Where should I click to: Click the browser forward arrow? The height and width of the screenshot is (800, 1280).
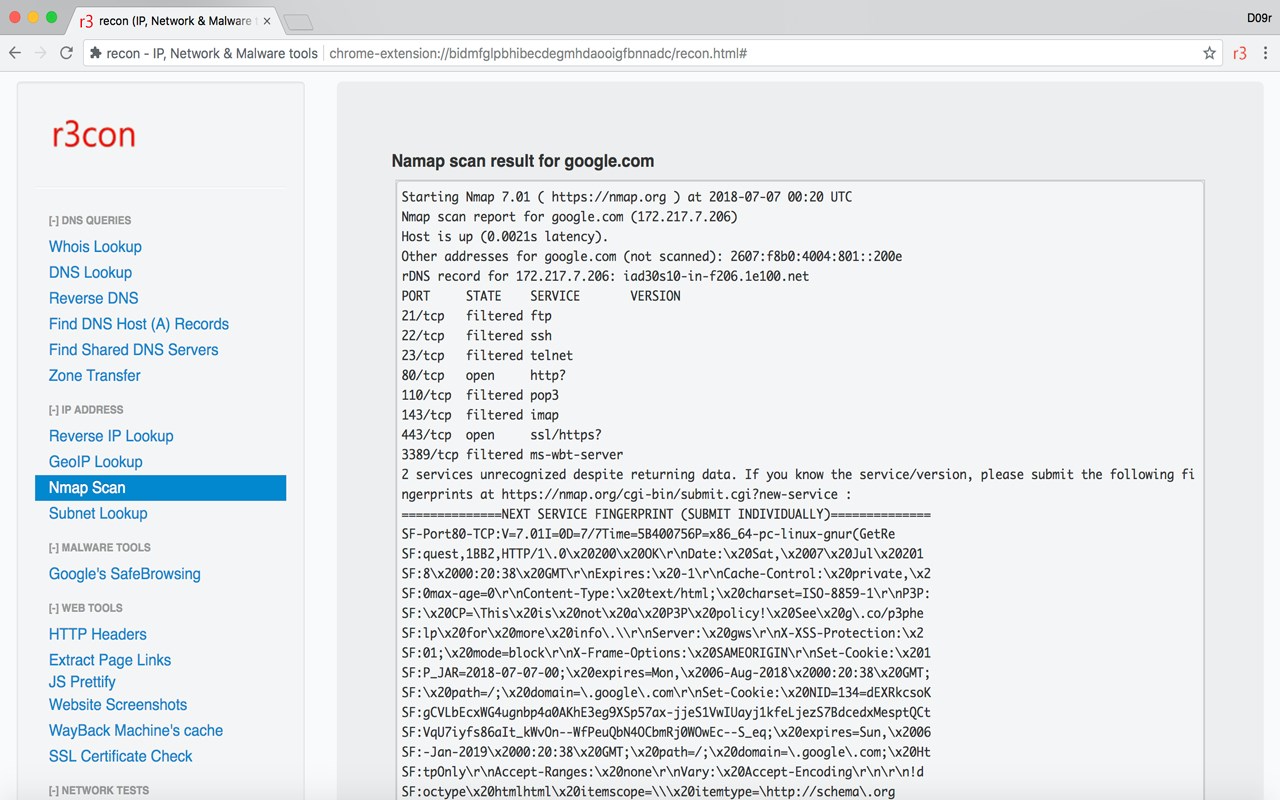click(41, 53)
